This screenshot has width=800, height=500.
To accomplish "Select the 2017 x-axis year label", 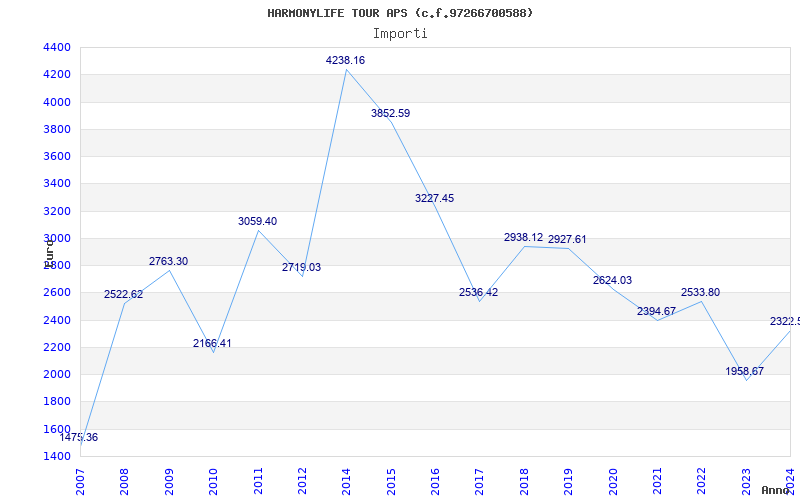I will point(480,481).
